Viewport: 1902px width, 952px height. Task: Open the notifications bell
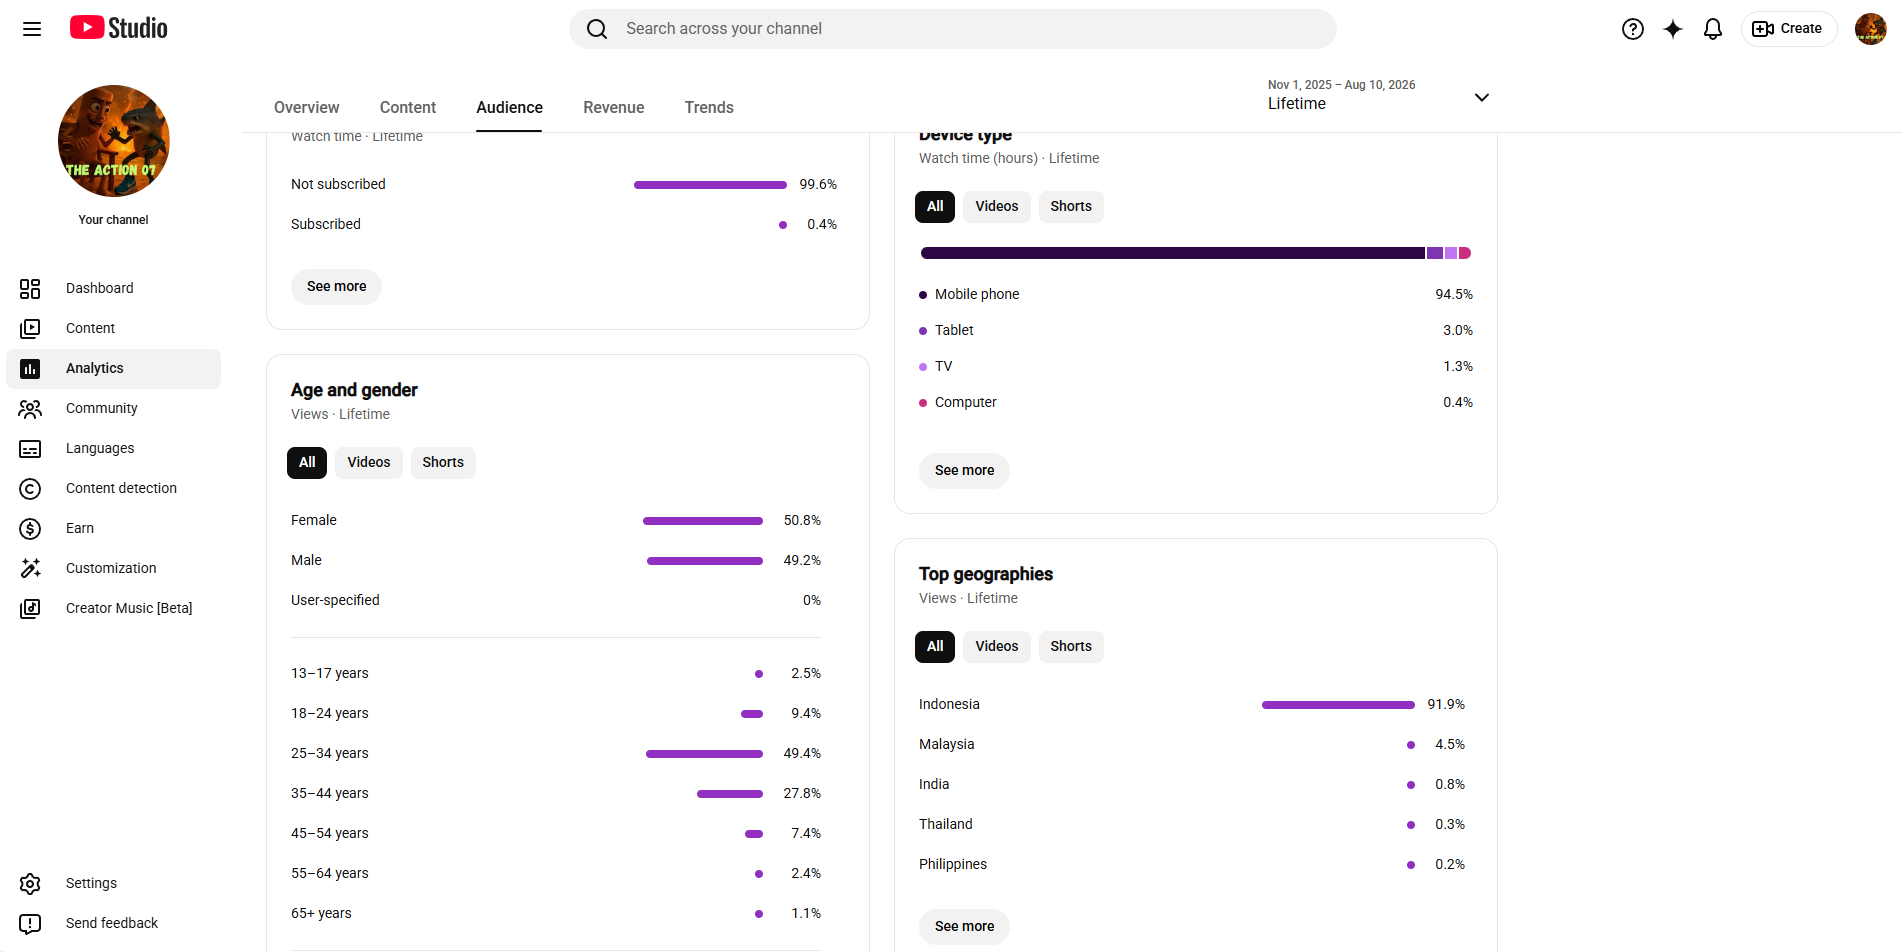pyautogui.click(x=1713, y=29)
